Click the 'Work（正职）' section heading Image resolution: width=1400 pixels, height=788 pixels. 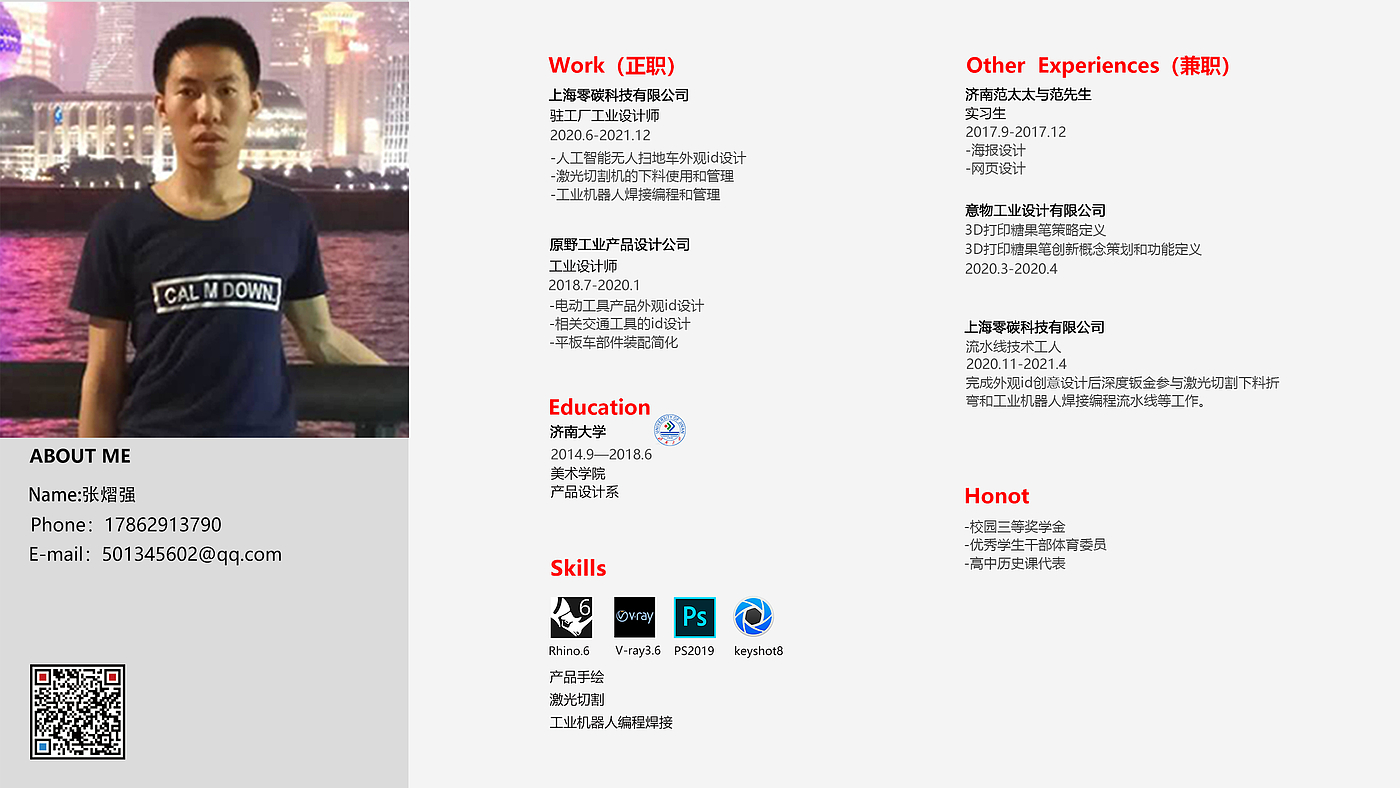613,66
